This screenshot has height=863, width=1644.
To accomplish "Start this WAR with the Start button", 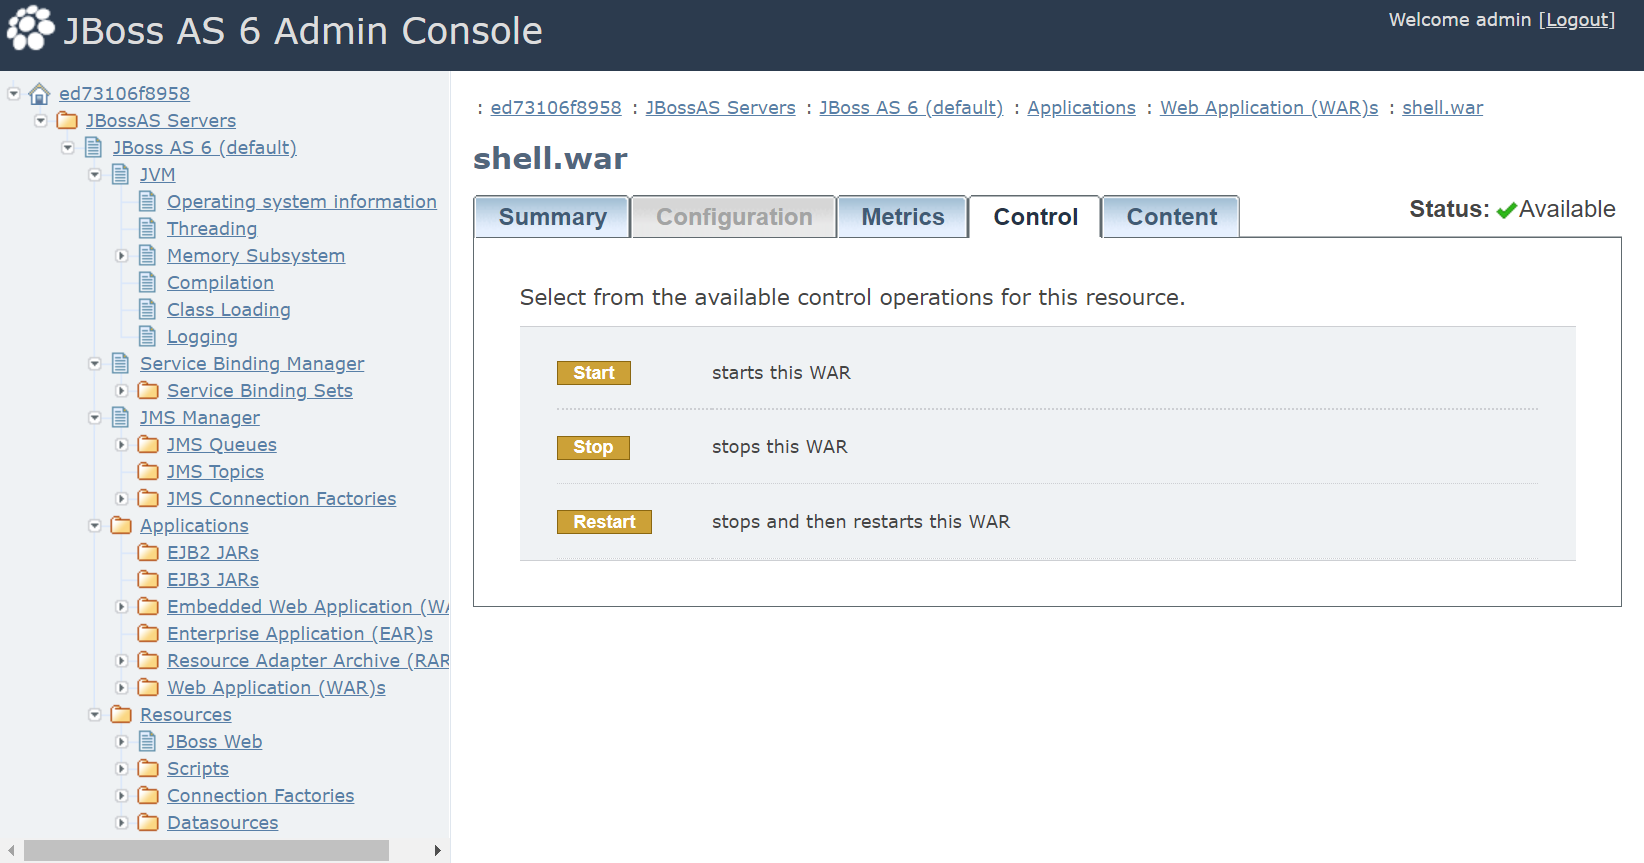I will 594,373.
